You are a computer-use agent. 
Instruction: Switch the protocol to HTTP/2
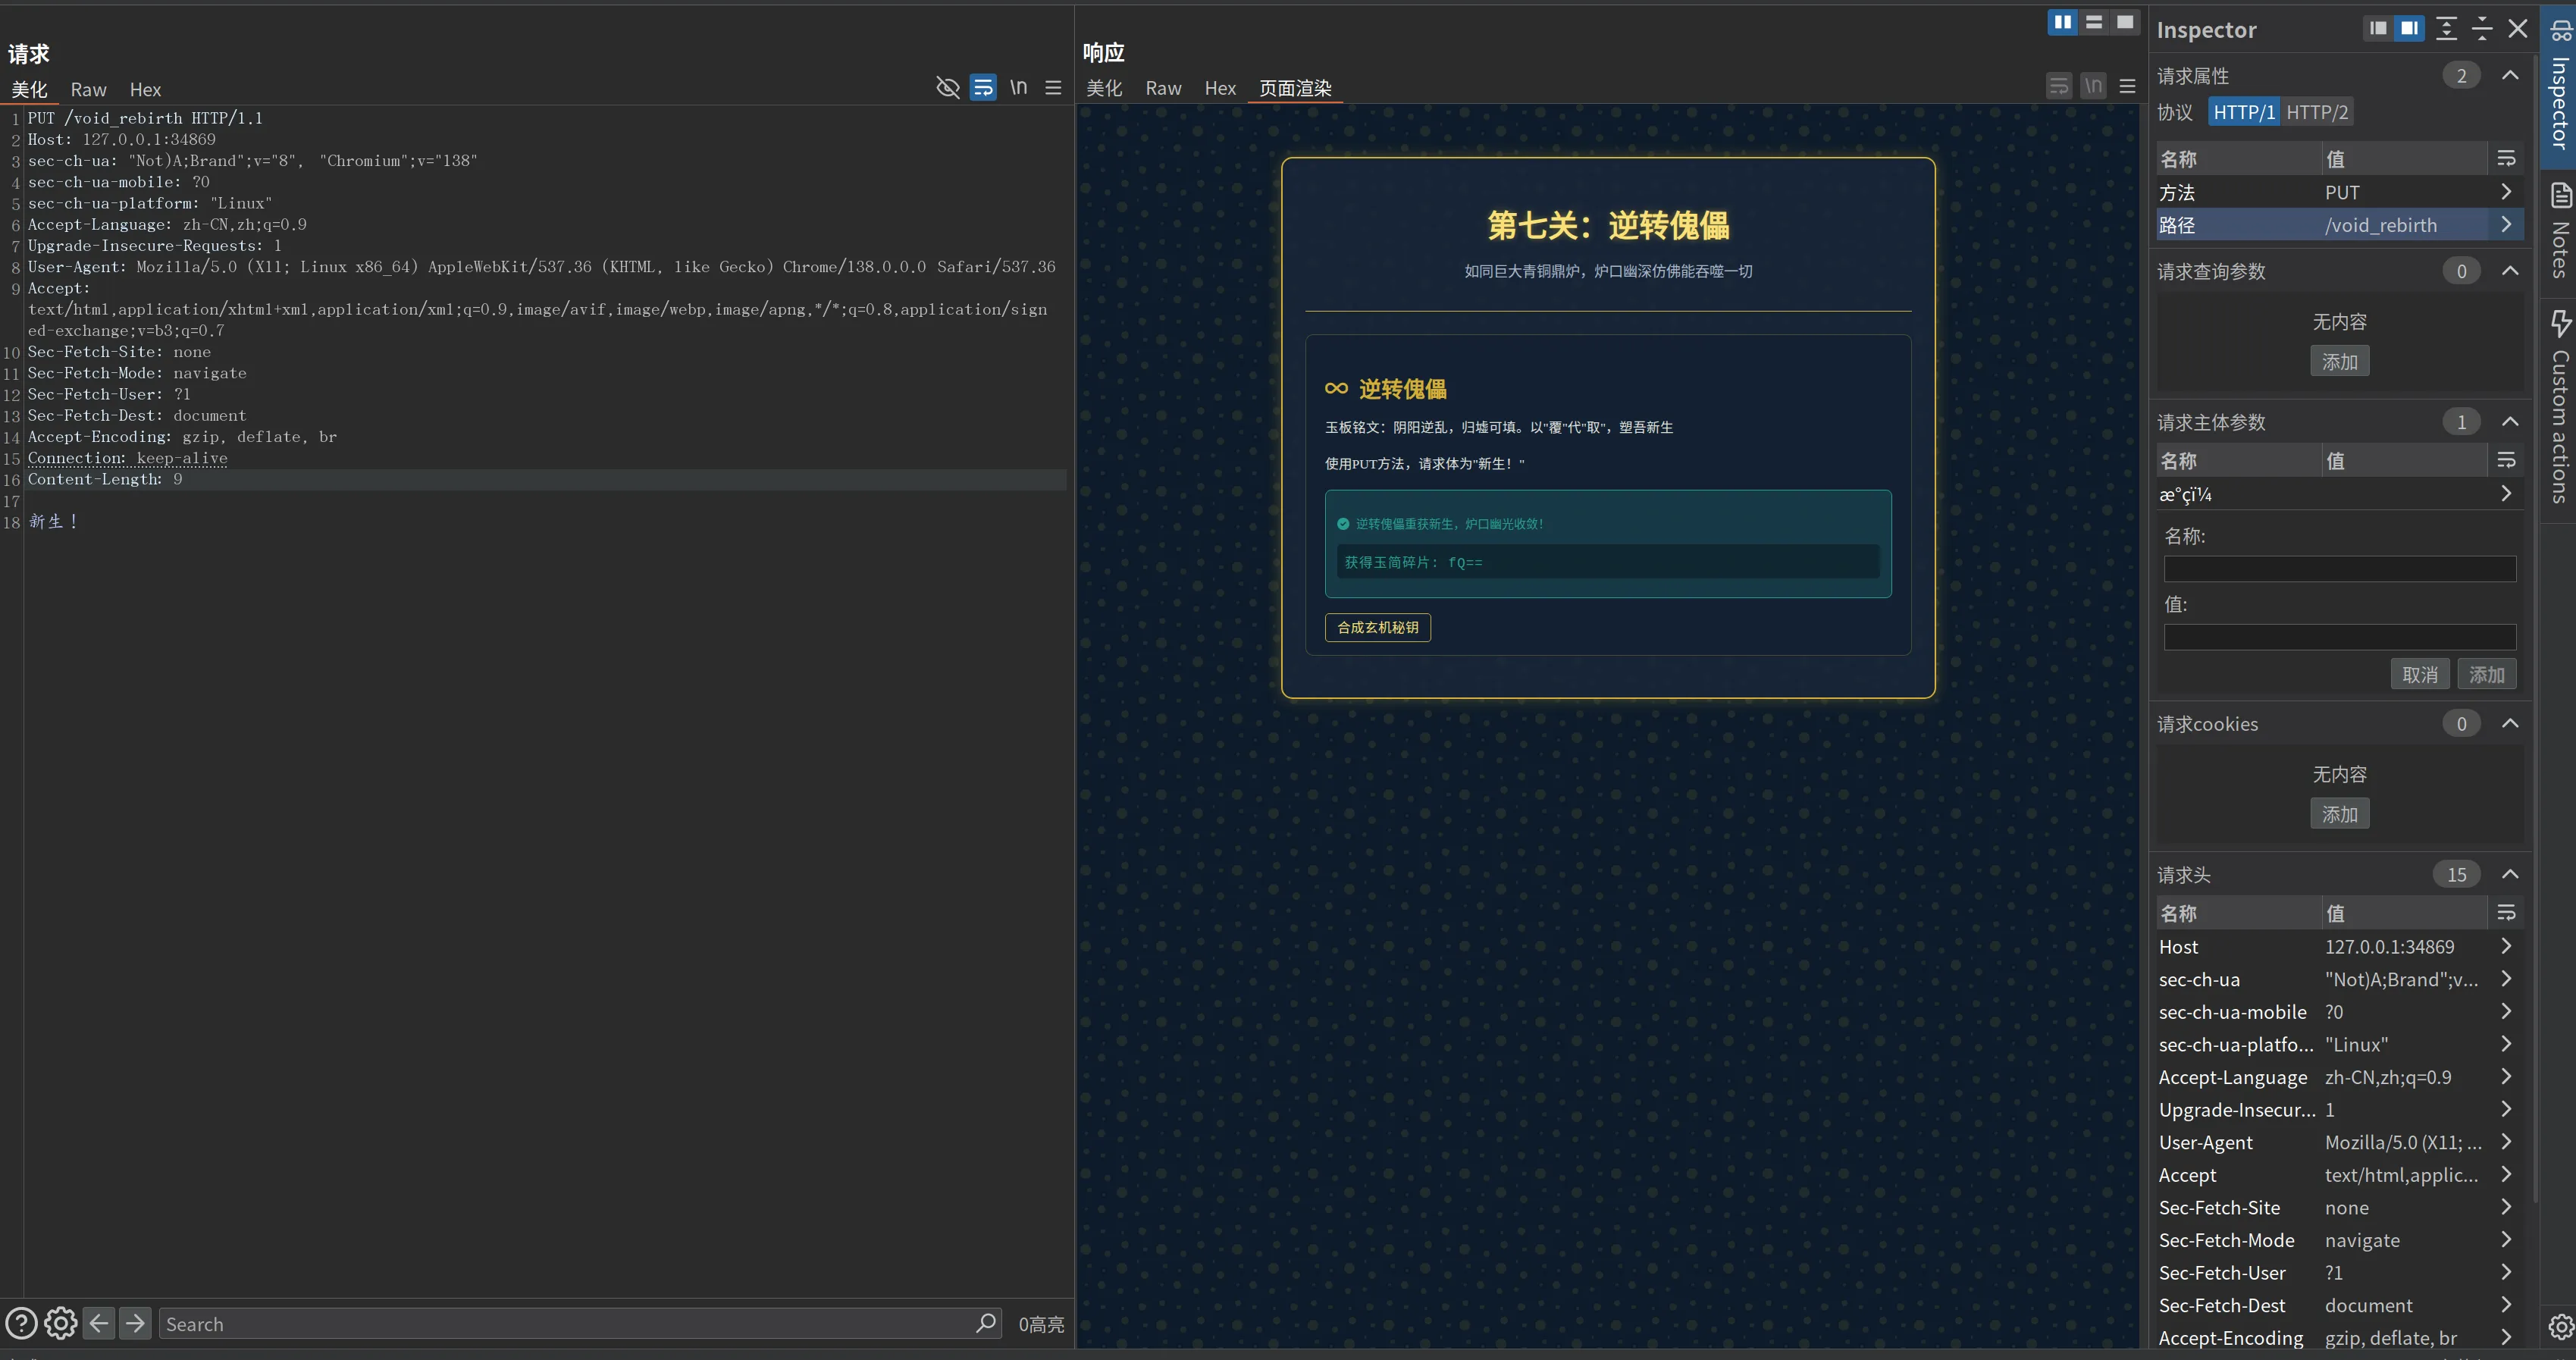coord(2316,112)
